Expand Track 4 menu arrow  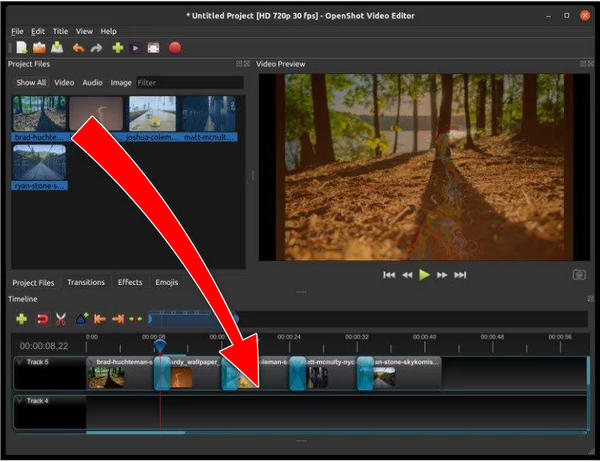point(20,401)
